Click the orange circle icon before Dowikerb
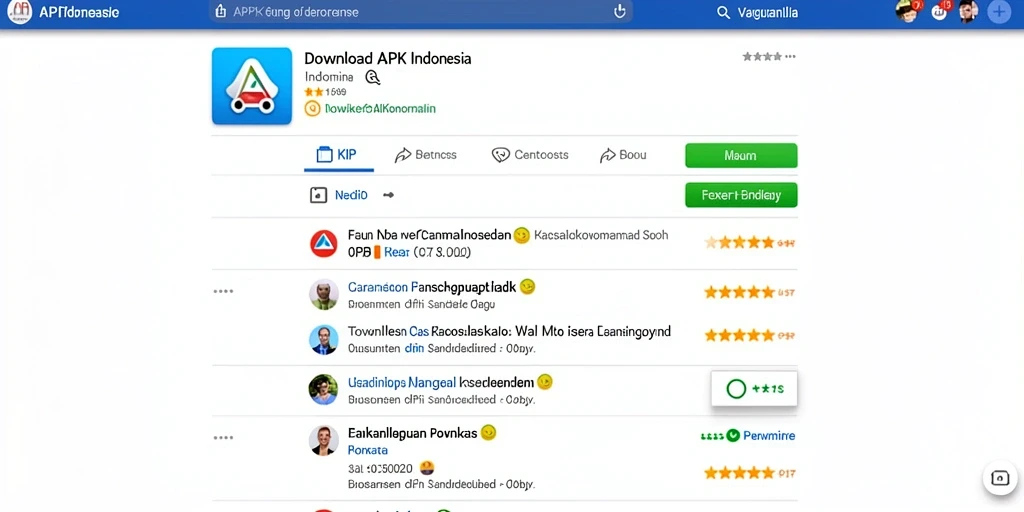 point(312,109)
